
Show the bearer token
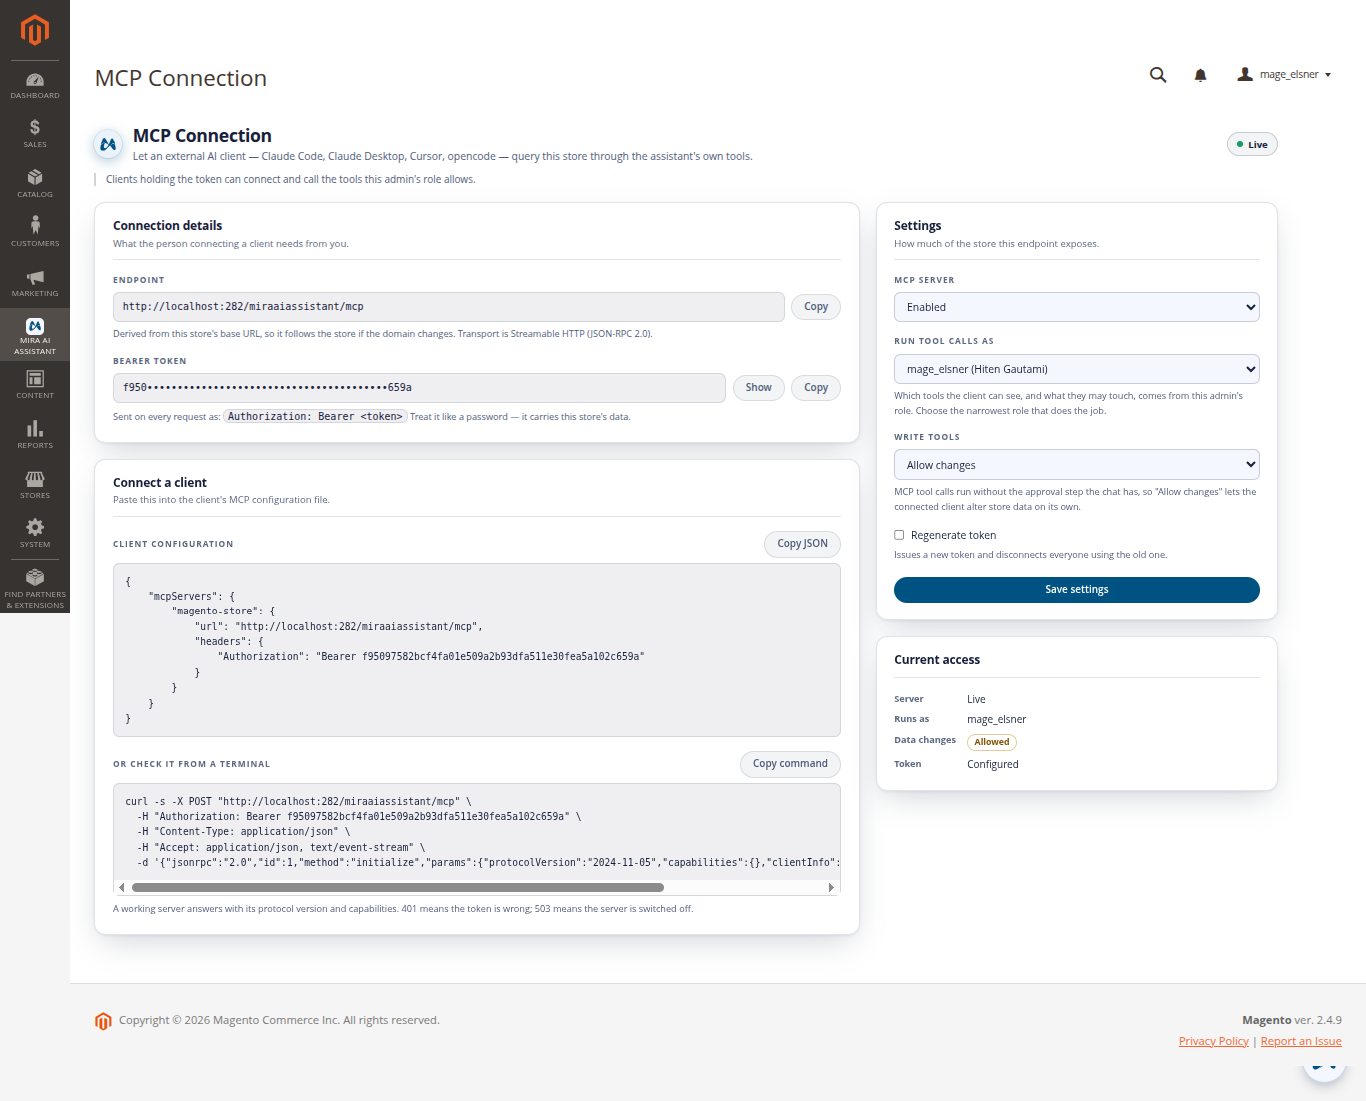coord(759,388)
